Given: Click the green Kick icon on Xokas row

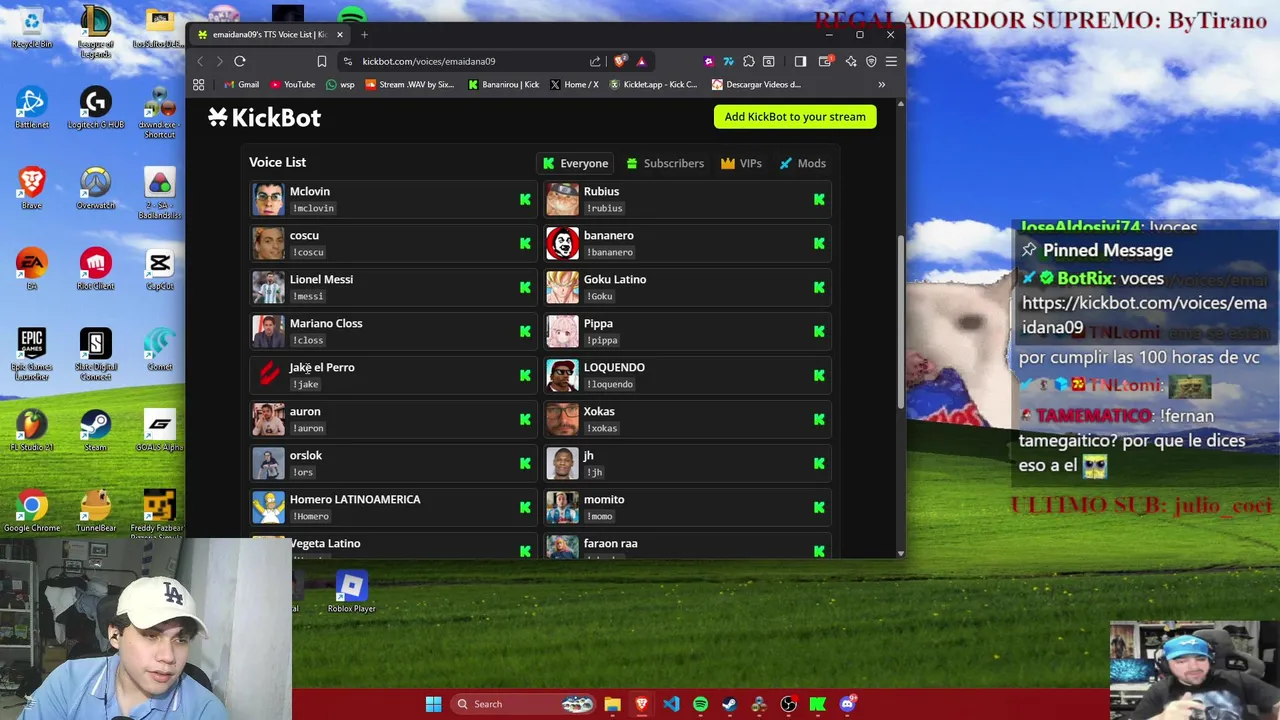Looking at the screenshot, I should (x=819, y=419).
